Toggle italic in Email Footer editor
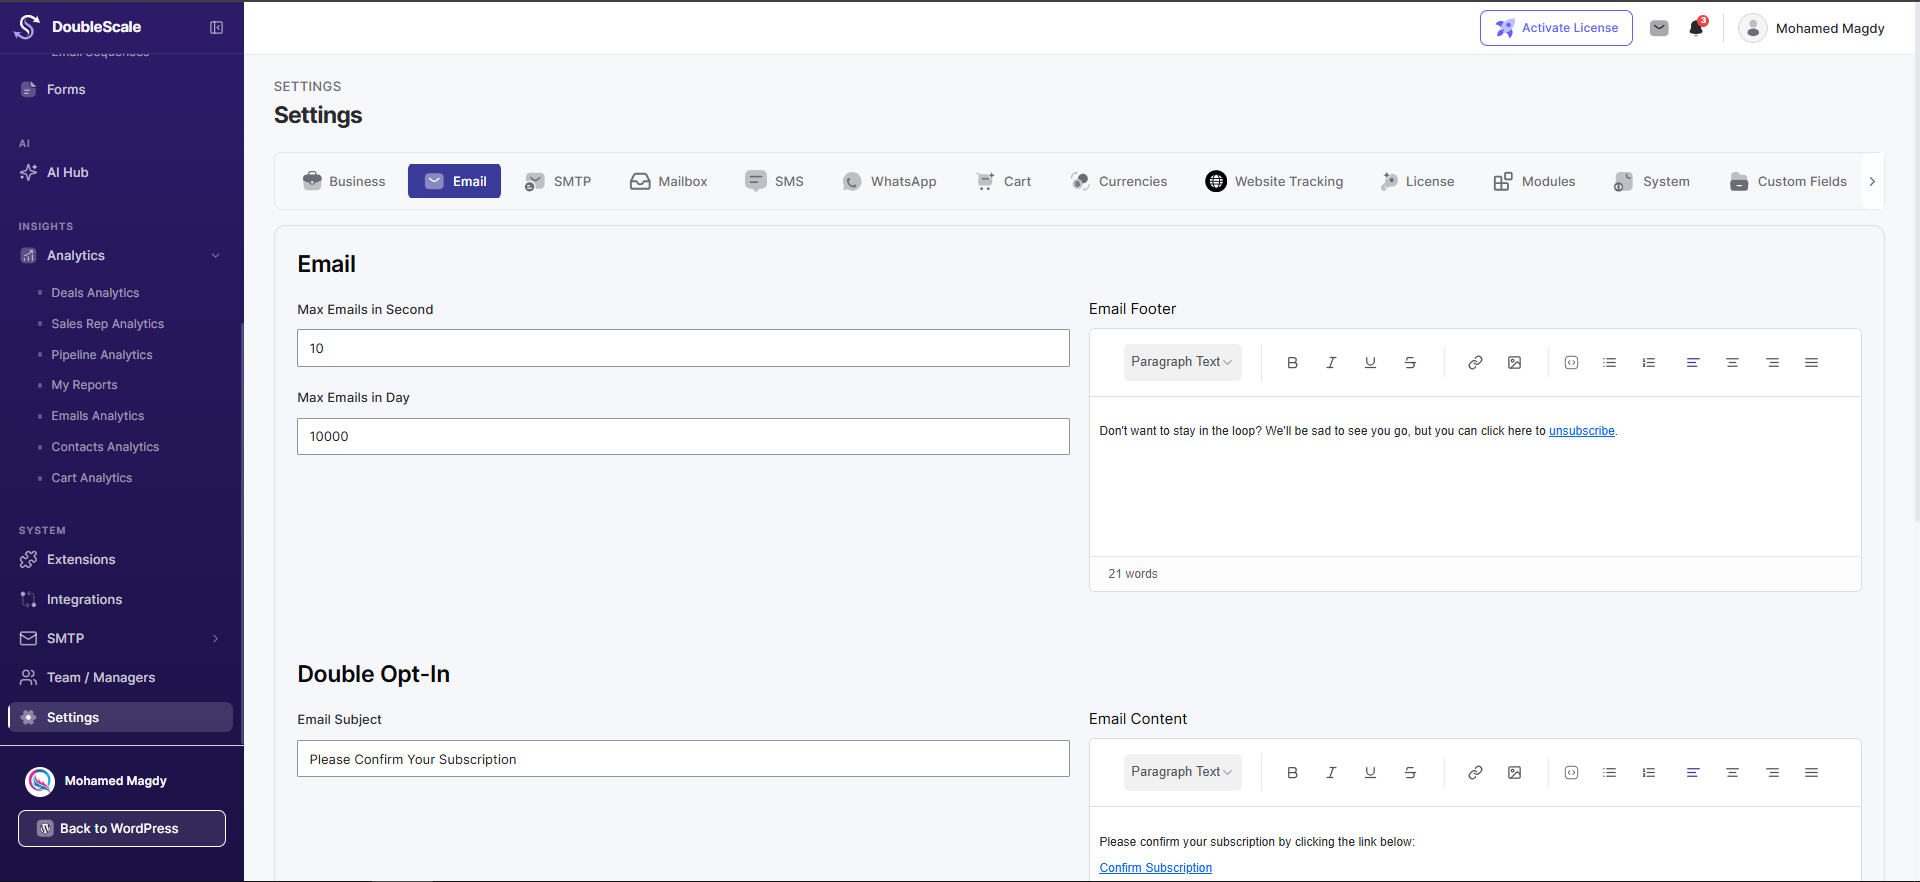This screenshot has height=882, width=1920. (1331, 363)
